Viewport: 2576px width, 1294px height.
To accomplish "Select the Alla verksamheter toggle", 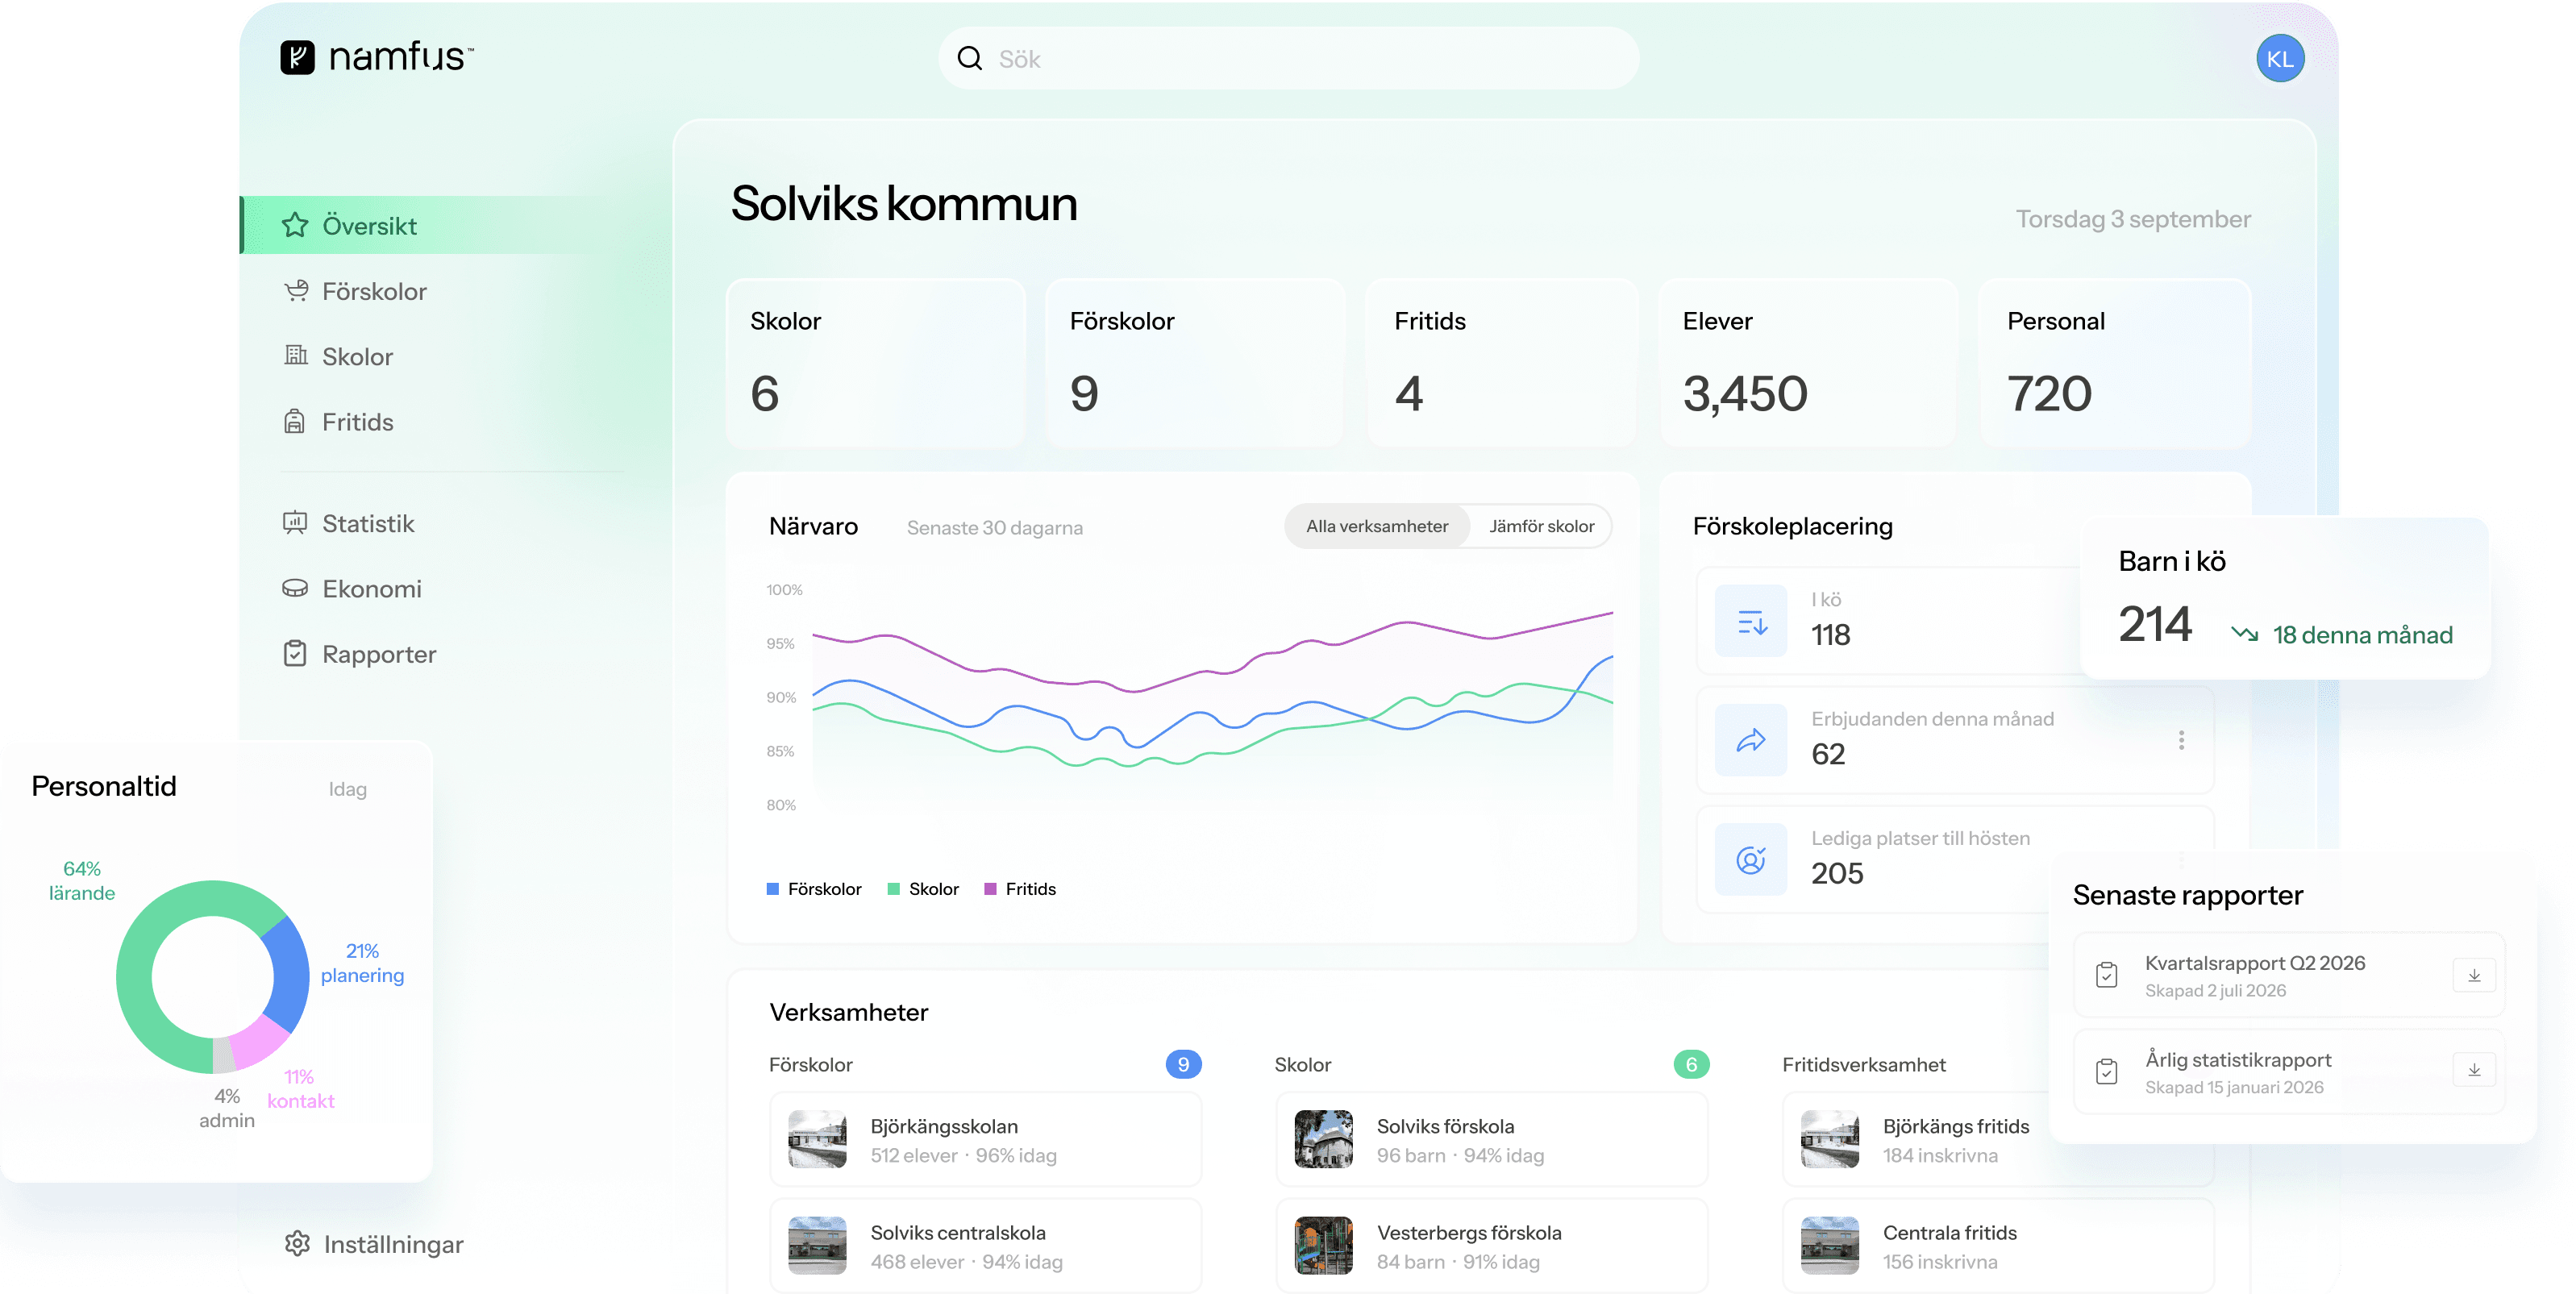I will 1376,526.
